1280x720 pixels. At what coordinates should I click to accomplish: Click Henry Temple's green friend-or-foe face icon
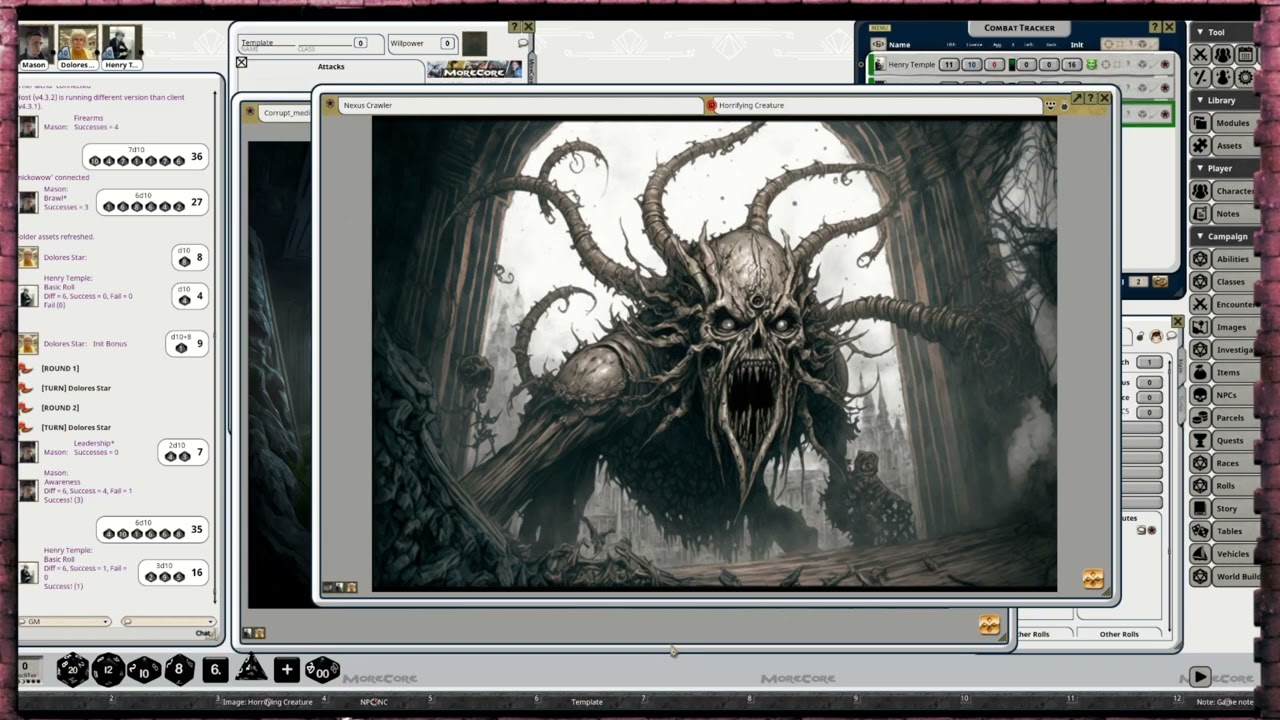click(x=1092, y=64)
